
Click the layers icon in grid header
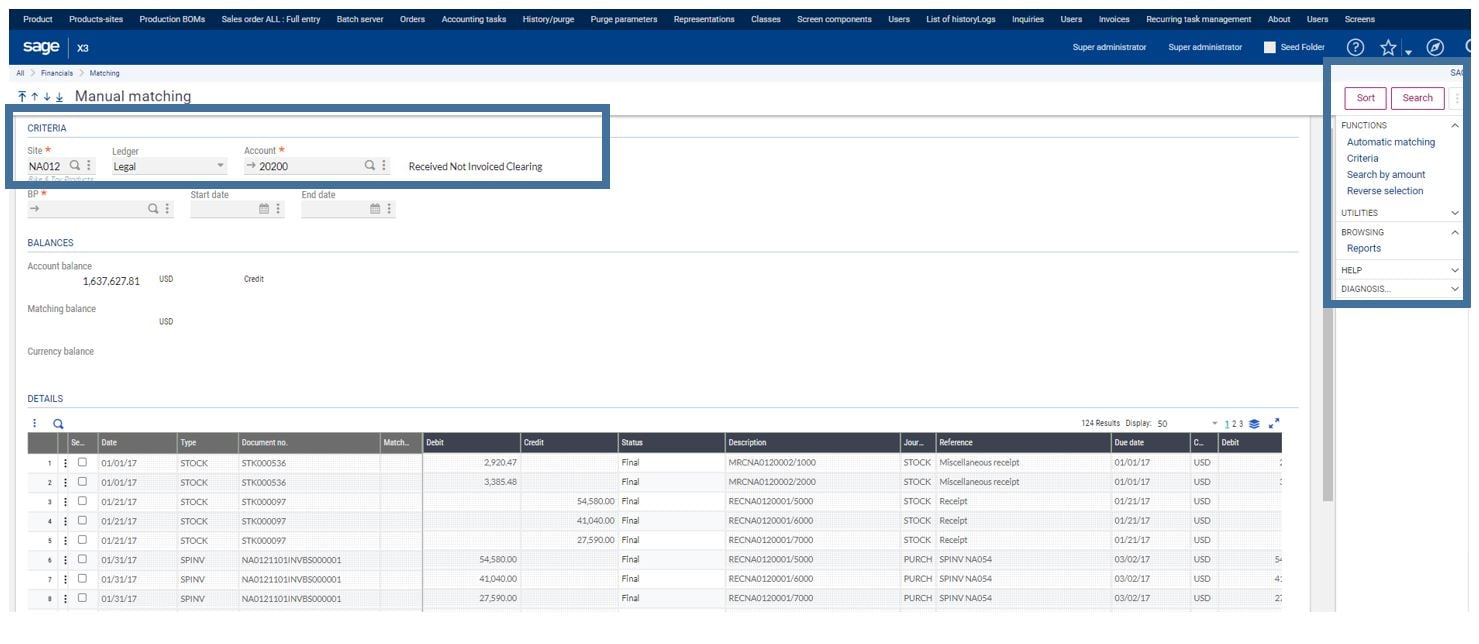(1254, 423)
